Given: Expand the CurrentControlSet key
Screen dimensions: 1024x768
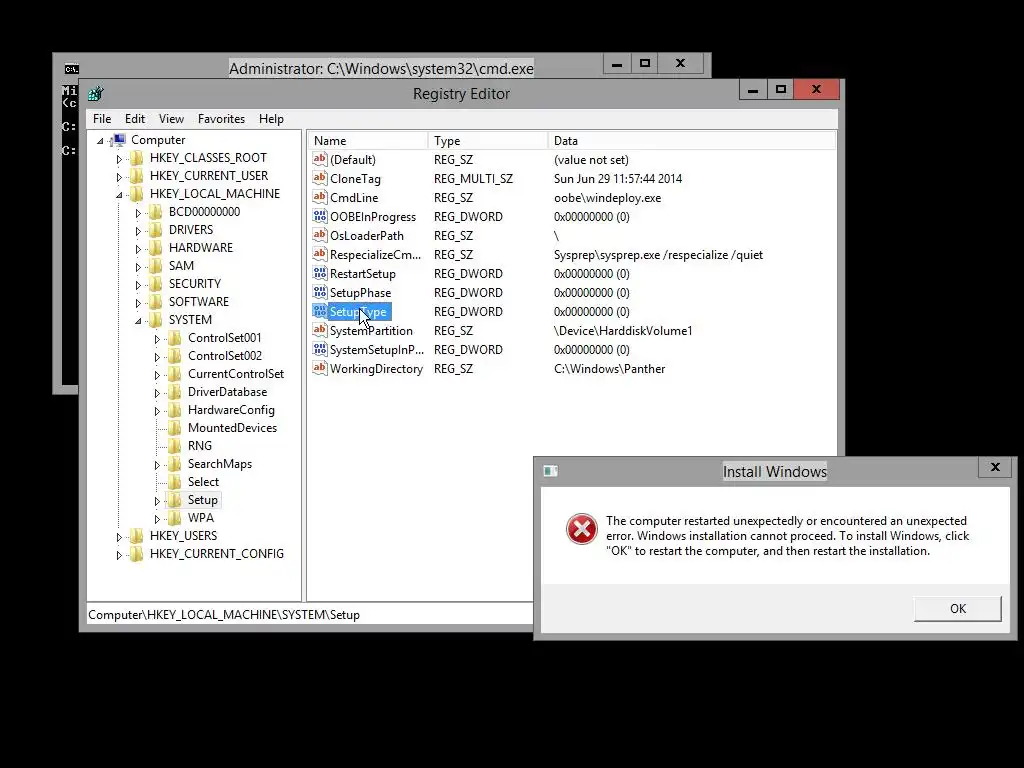Looking at the screenshot, I should coord(157,375).
